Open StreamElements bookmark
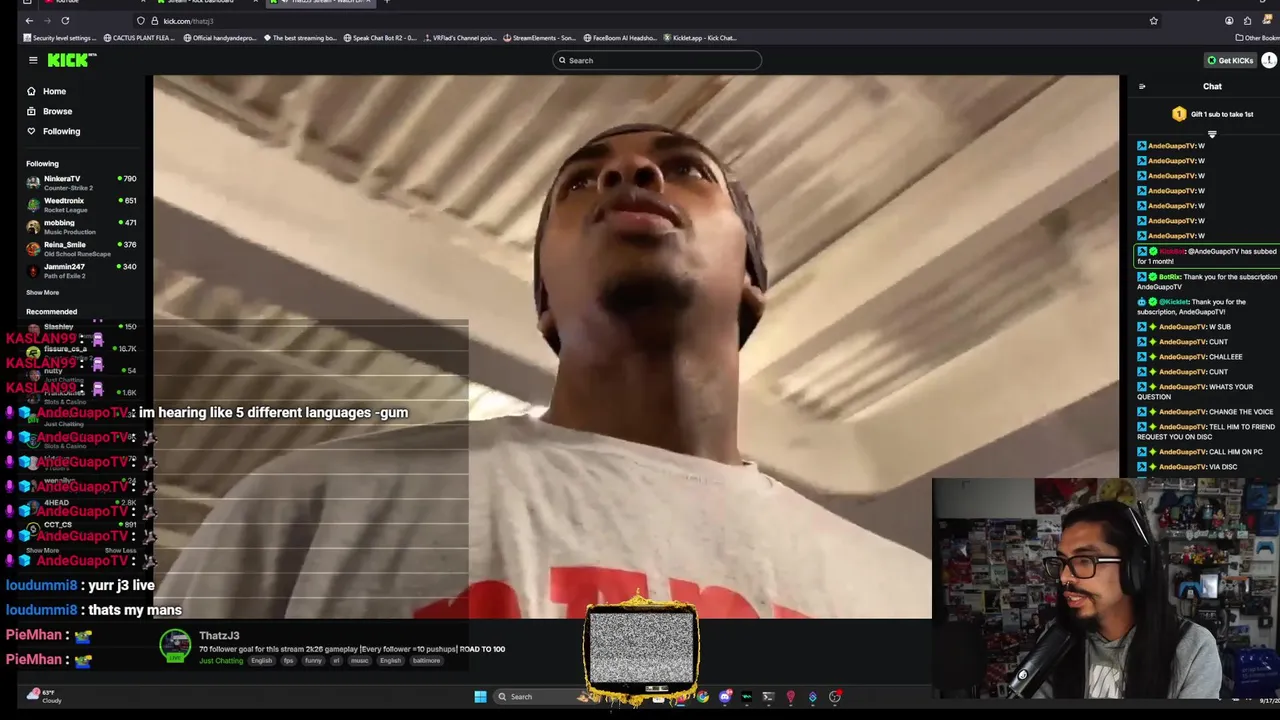 (x=540, y=38)
